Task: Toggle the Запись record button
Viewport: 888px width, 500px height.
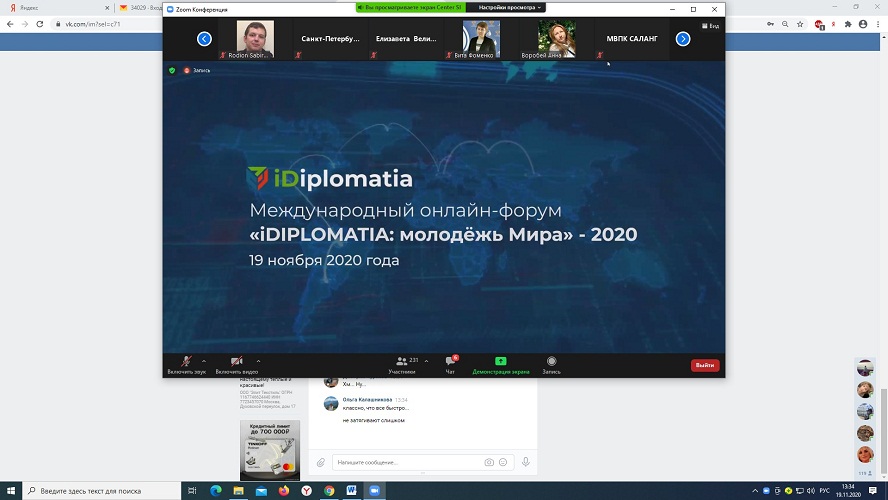Action: point(551,363)
